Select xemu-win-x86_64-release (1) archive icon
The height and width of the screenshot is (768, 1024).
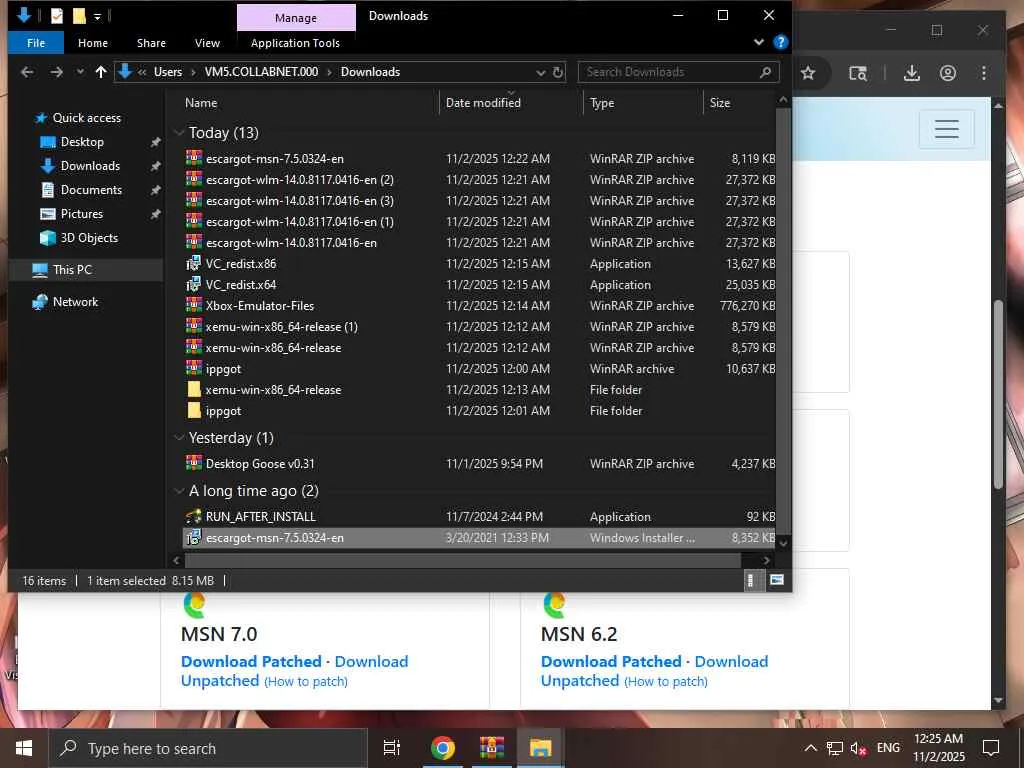(x=194, y=326)
